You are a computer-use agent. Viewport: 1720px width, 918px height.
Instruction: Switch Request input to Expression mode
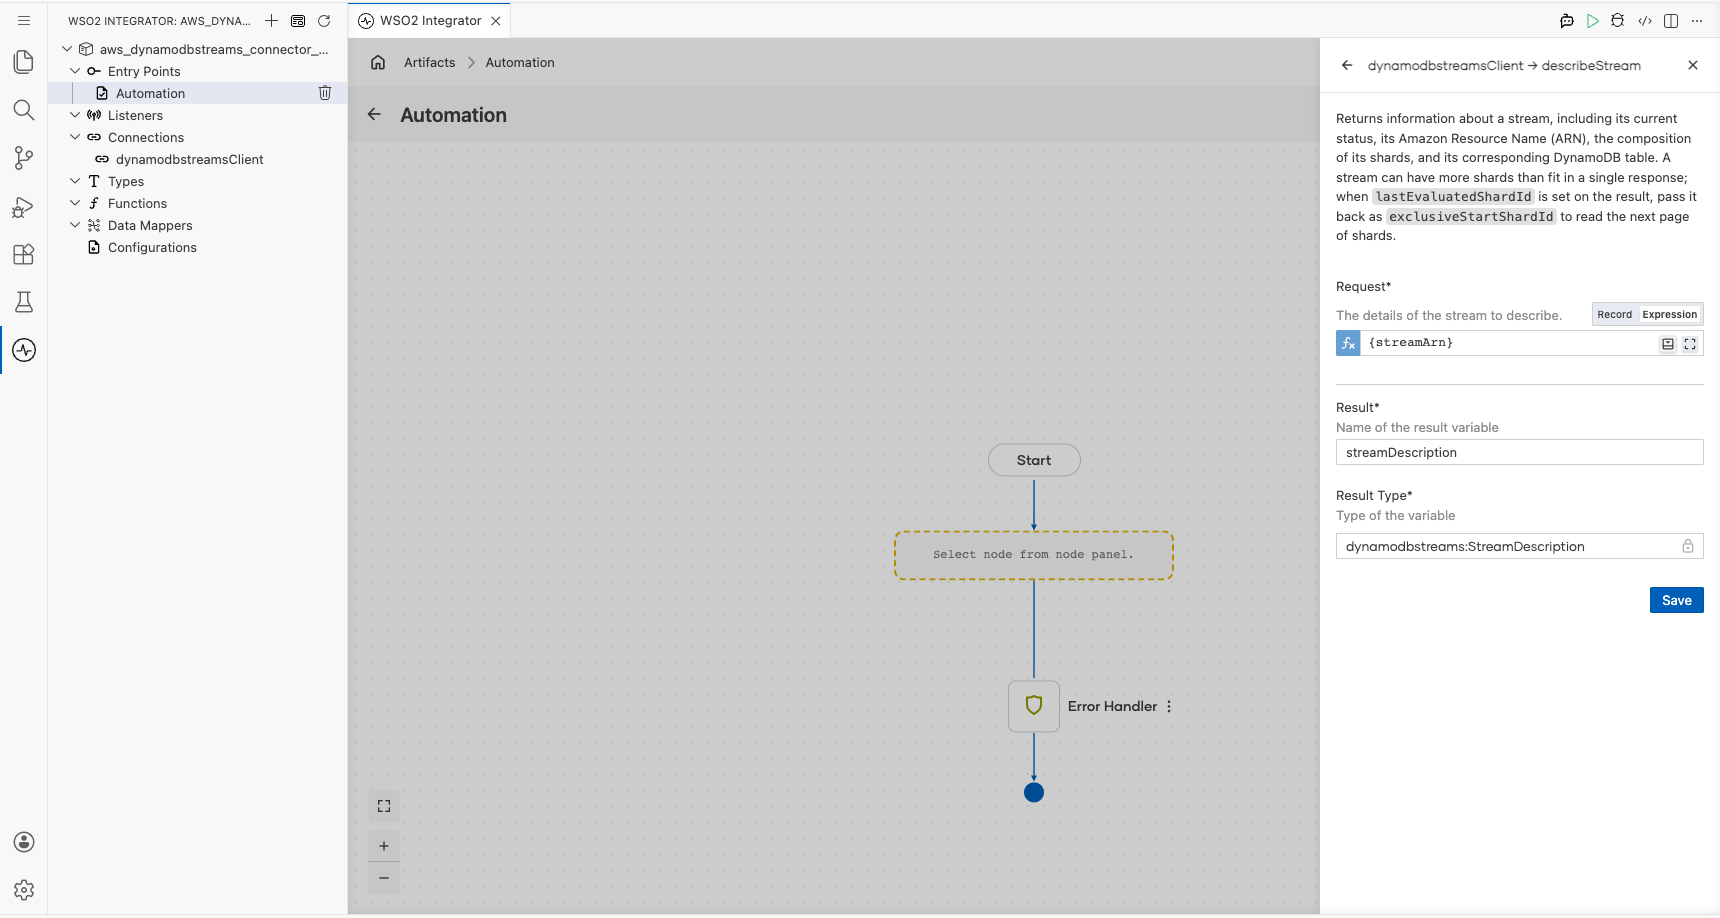(1670, 314)
